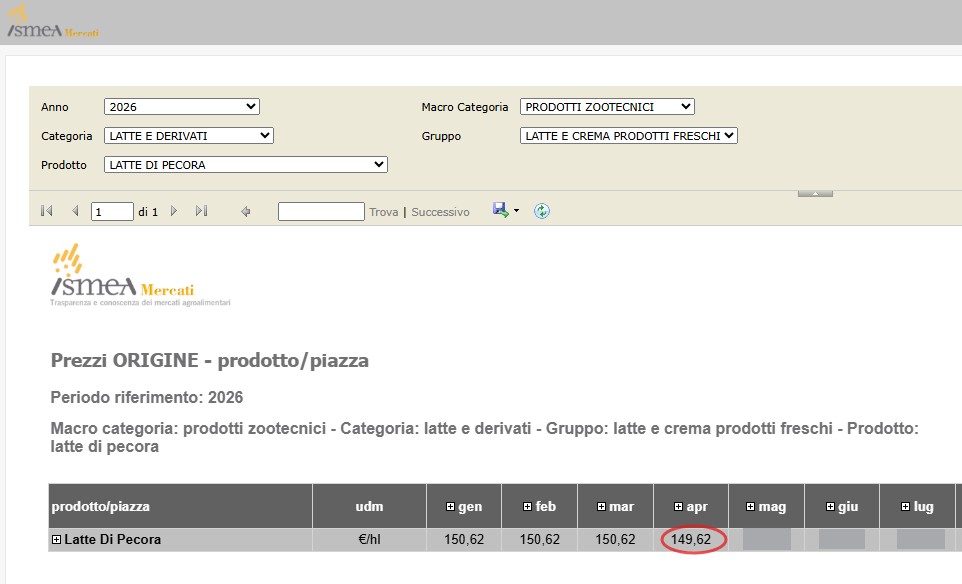The width and height of the screenshot is (962, 584).
Task: Open the export save disk icon
Action: pos(500,210)
